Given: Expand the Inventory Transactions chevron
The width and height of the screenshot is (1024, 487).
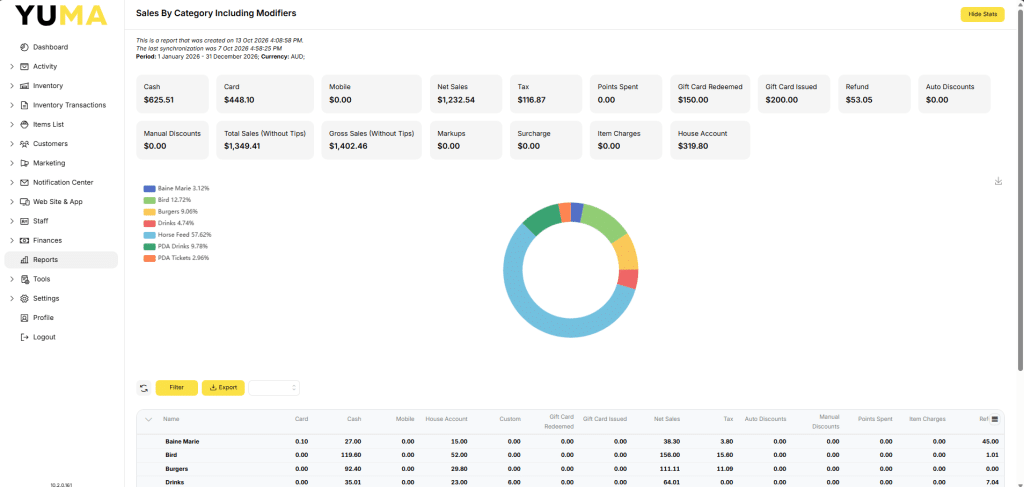Looking at the screenshot, I should click(12, 105).
